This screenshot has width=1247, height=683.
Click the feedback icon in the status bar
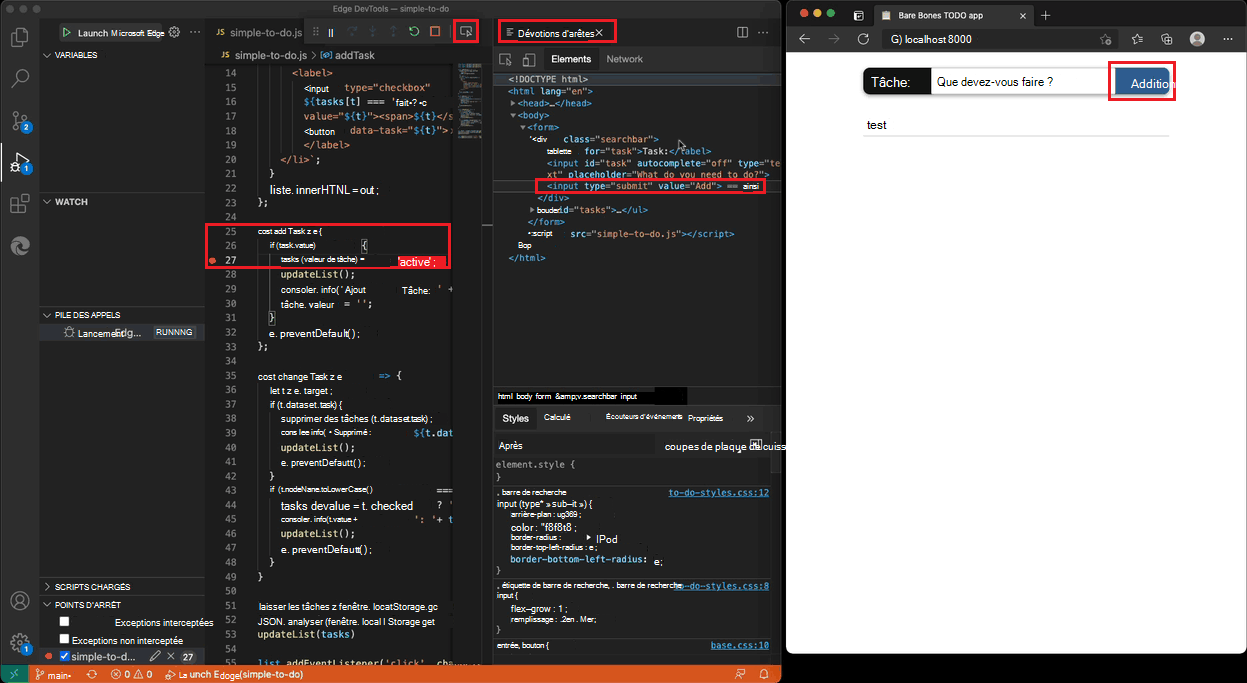click(739, 675)
